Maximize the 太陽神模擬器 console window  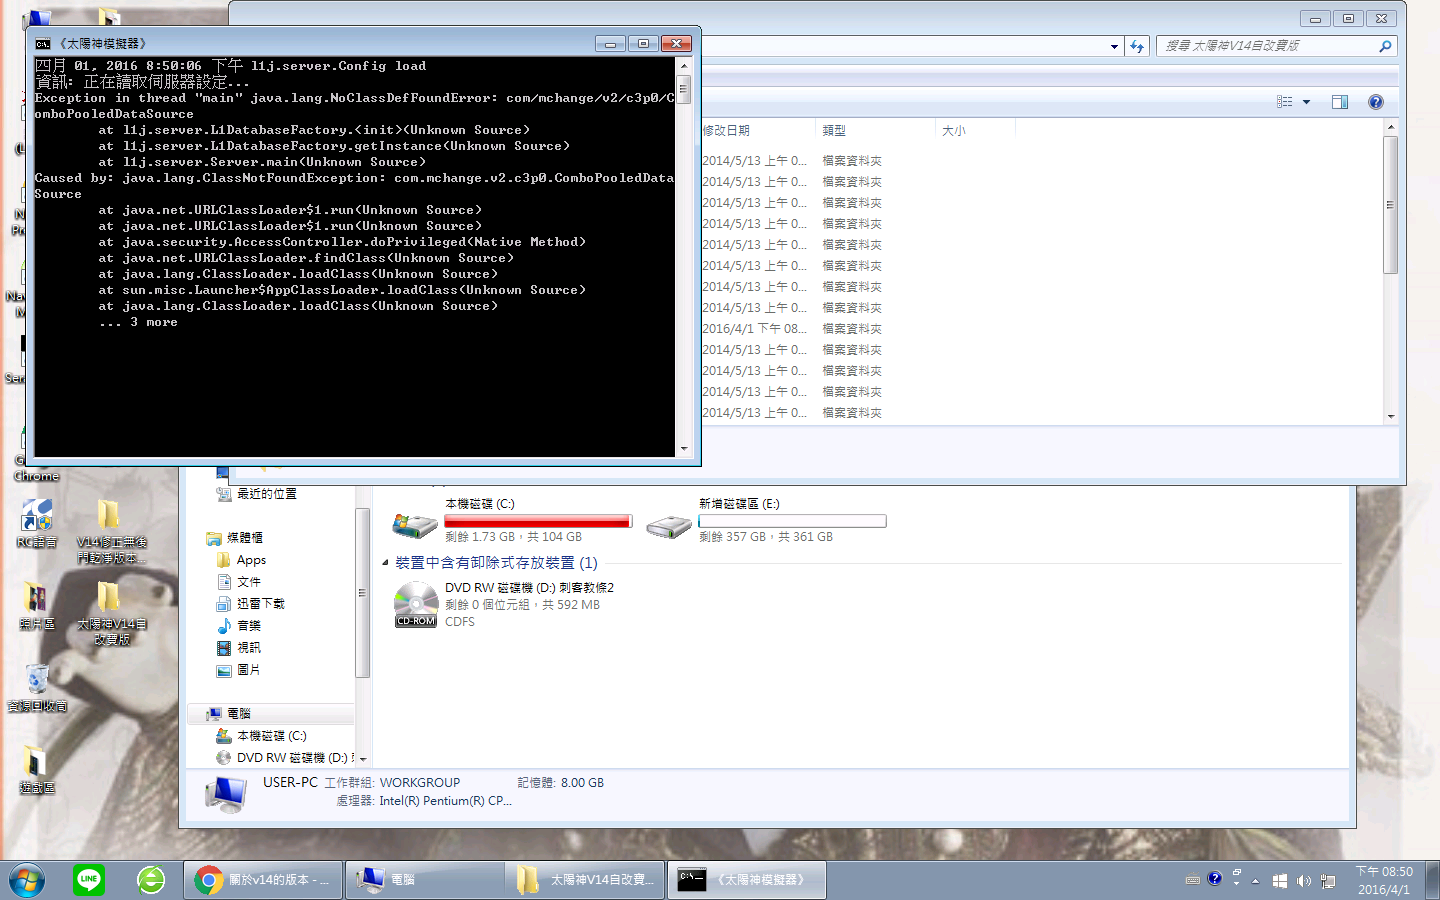tap(643, 43)
